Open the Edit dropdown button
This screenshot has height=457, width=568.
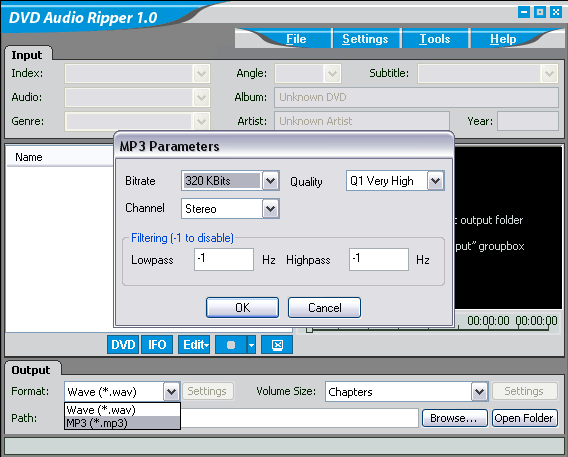[194, 344]
